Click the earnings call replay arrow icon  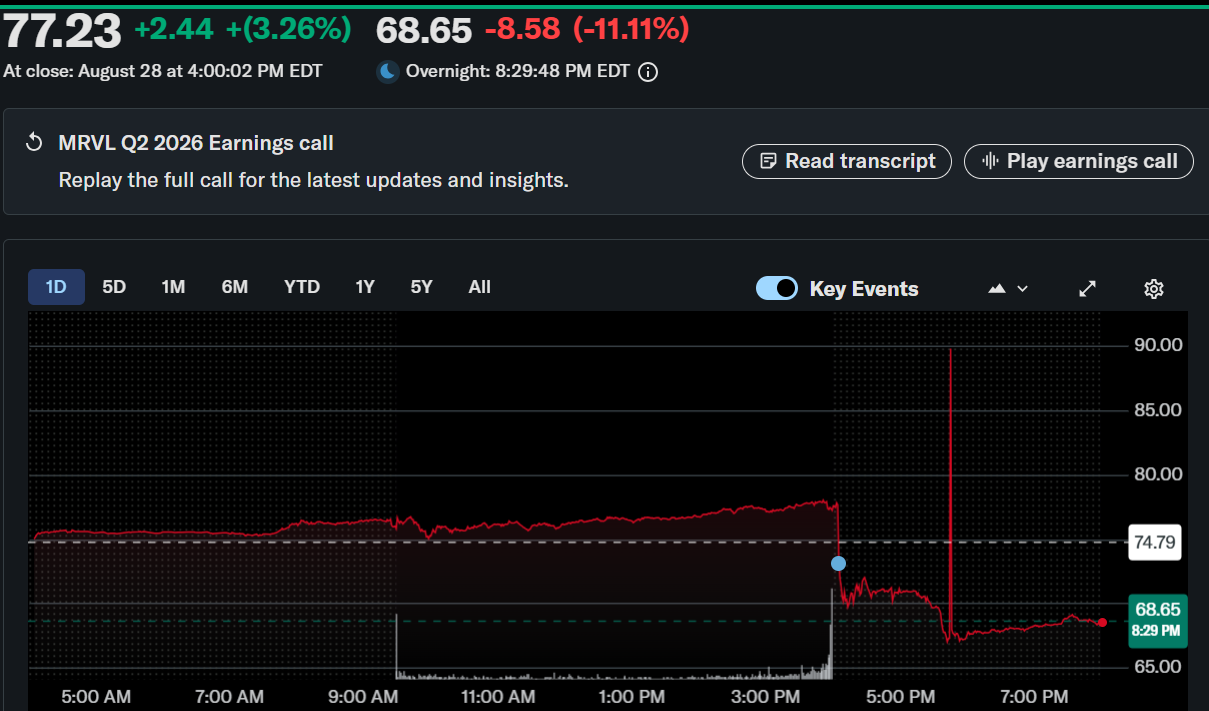(x=34, y=143)
